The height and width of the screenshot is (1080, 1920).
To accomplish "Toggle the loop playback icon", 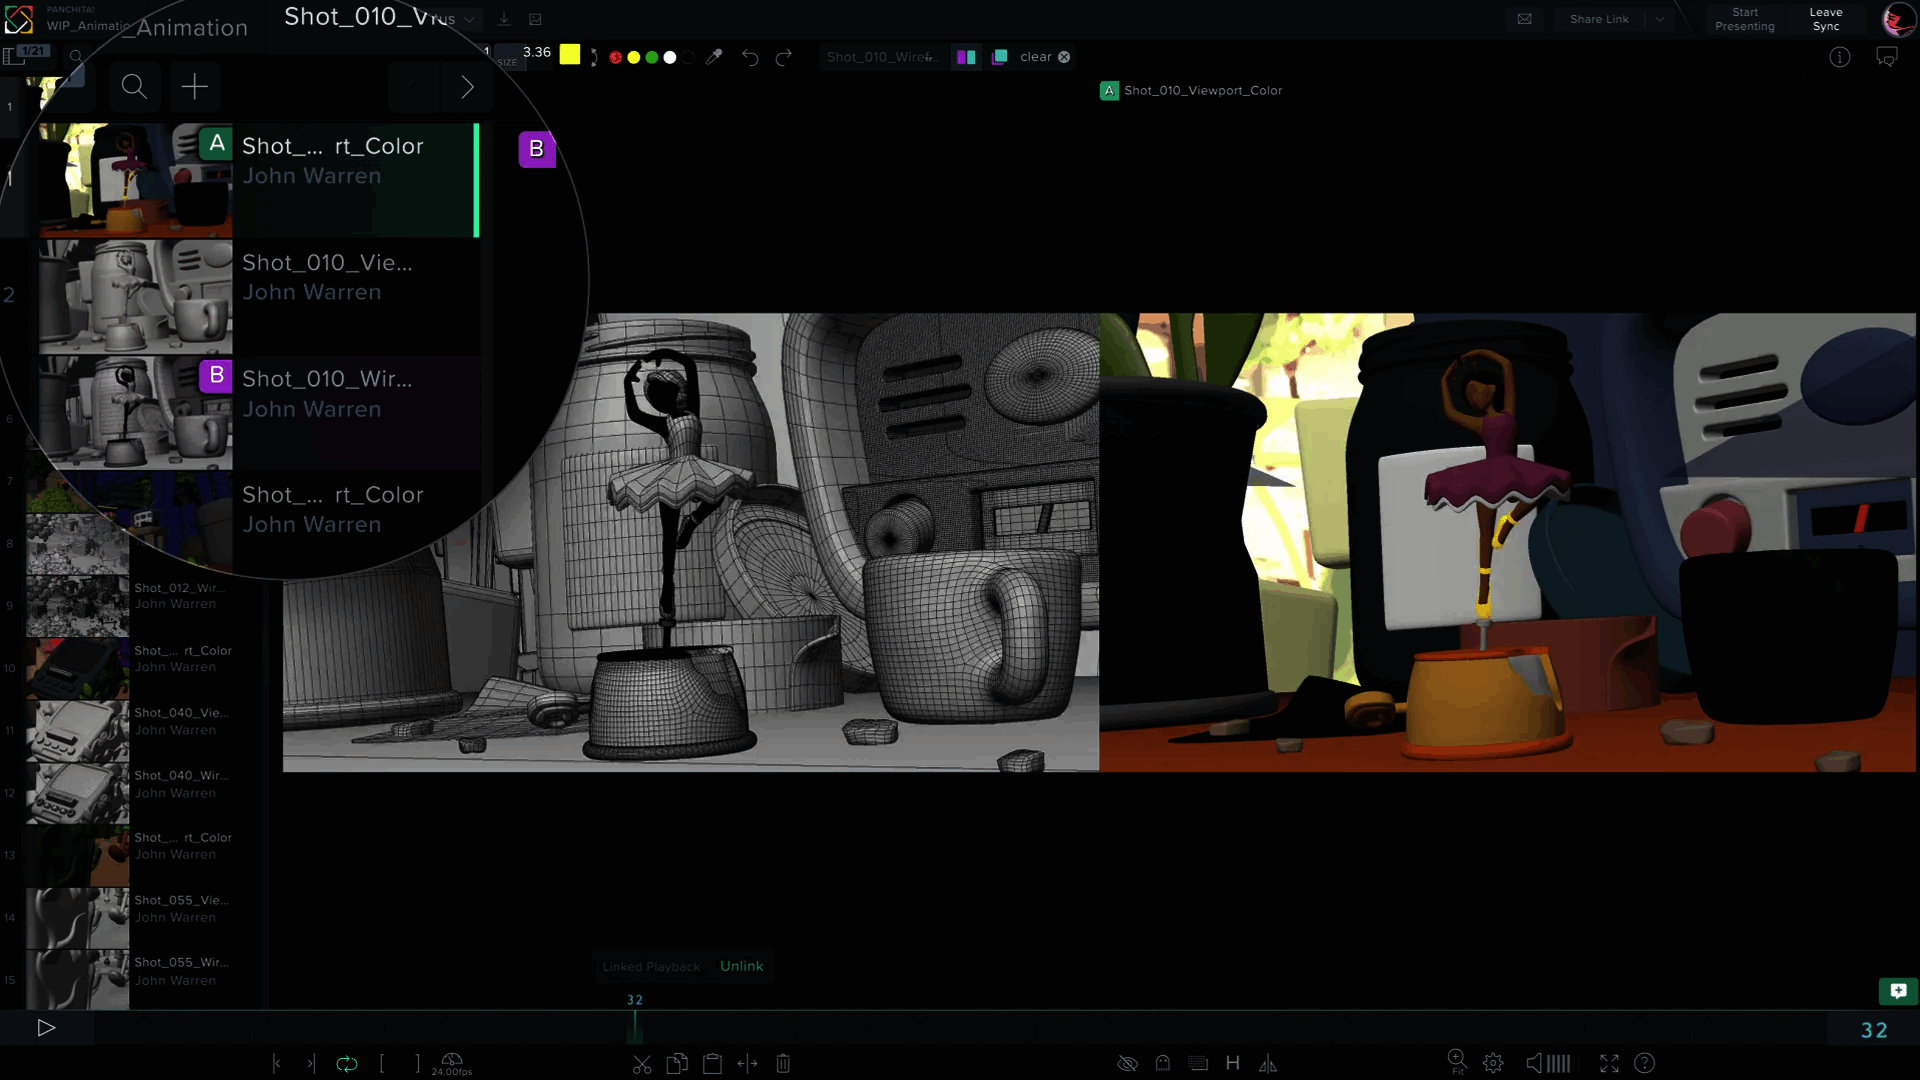I will pos(346,1064).
